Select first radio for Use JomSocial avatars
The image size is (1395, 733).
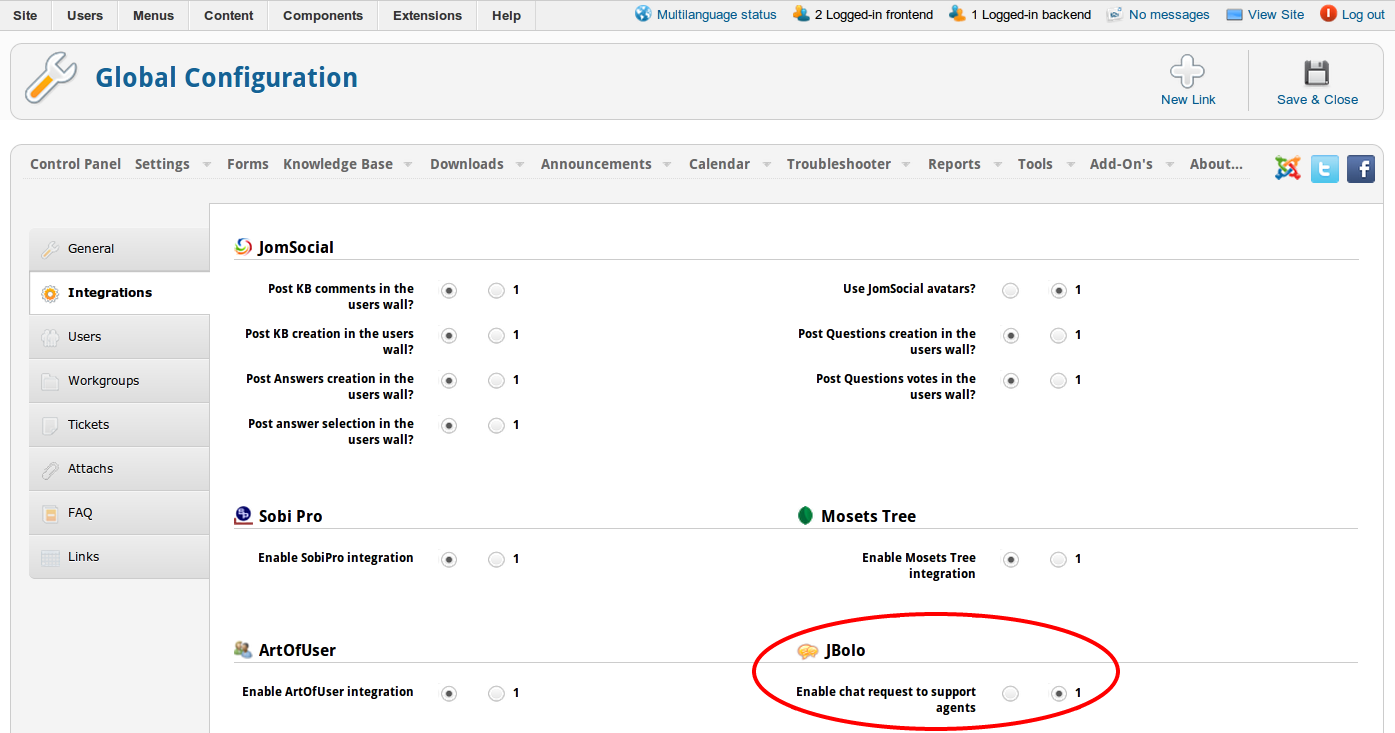[x=1011, y=290]
